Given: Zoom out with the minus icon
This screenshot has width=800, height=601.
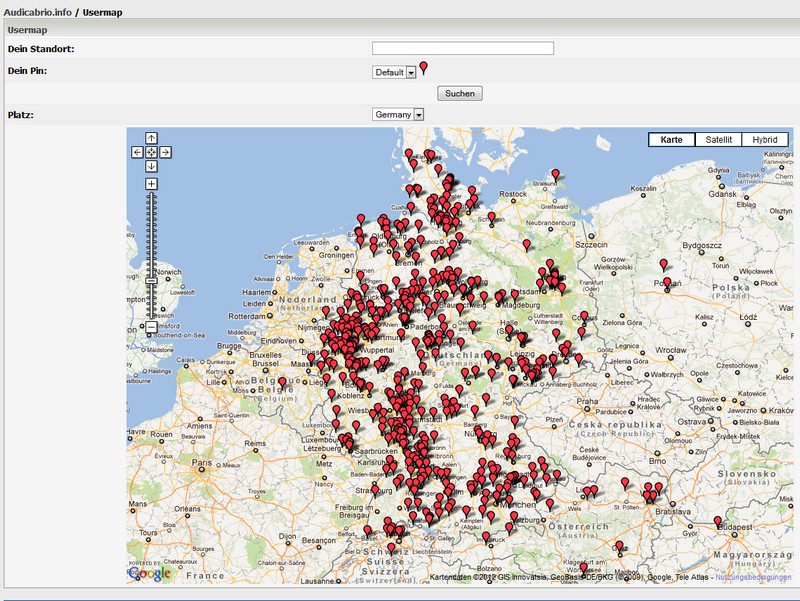Looking at the screenshot, I should (x=151, y=327).
